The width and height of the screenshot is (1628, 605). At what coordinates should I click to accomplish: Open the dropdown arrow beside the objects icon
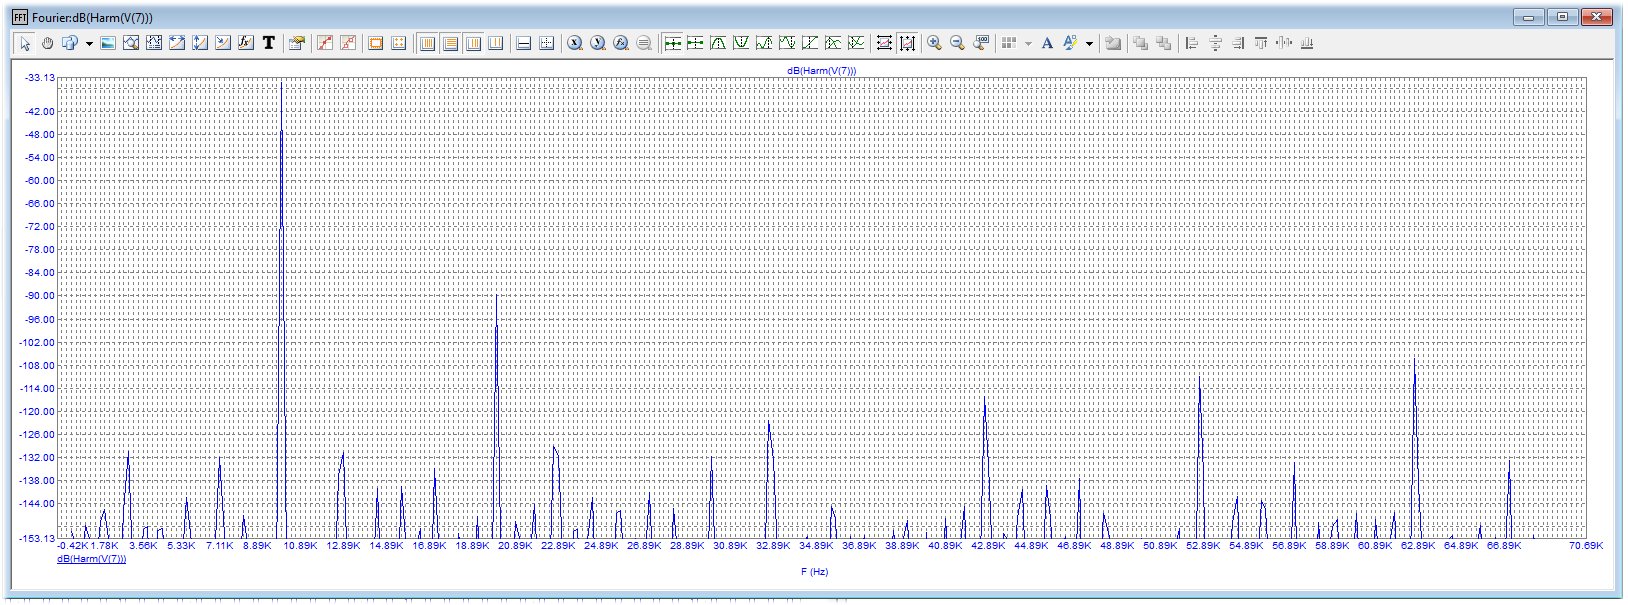click(89, 43)
